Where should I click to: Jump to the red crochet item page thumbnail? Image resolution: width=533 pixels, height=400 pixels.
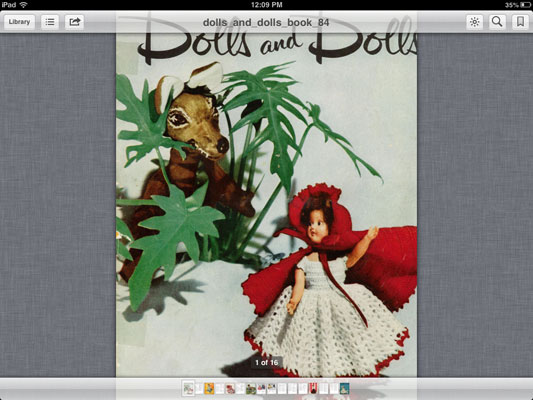coord(230,388)
